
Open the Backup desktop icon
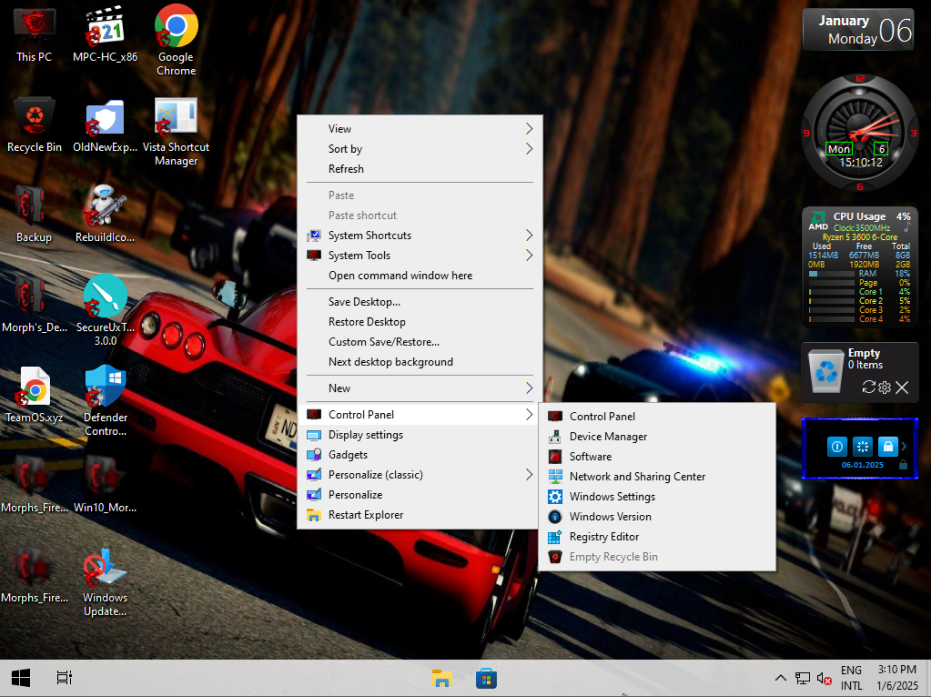click(34, 215)
